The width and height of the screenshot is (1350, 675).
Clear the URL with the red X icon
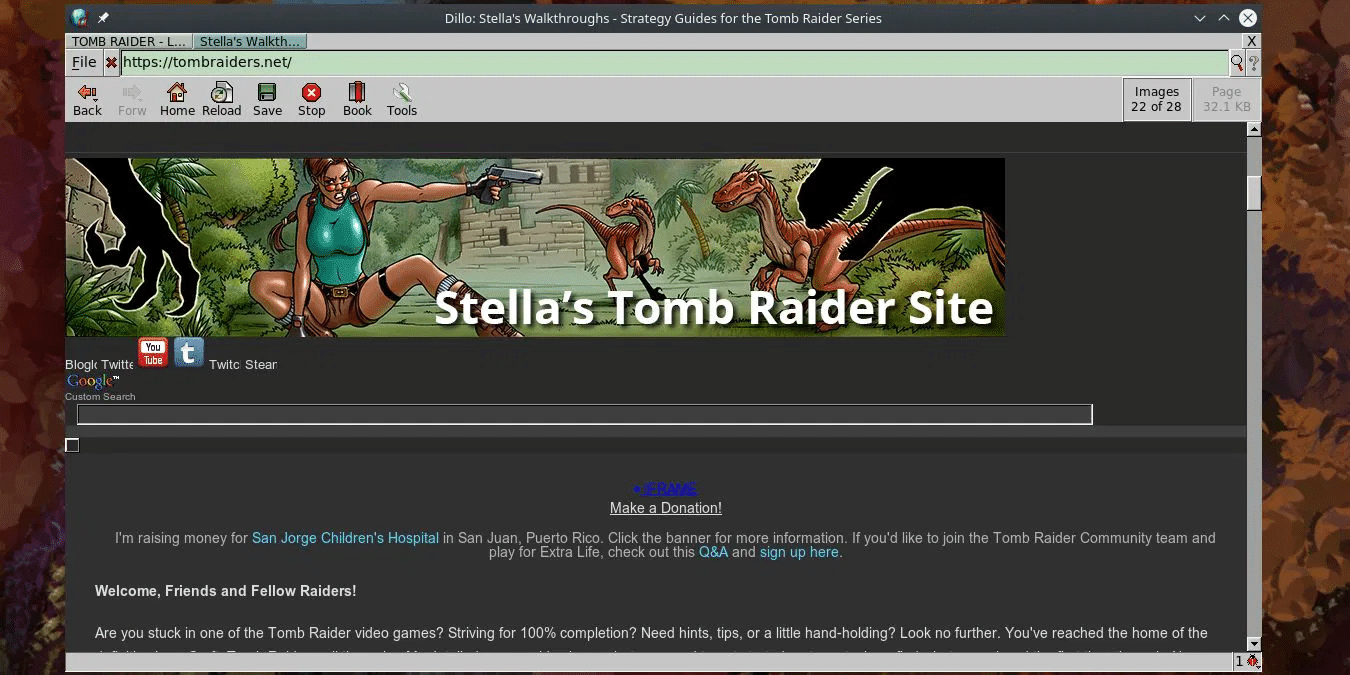[x=111, y=62]
